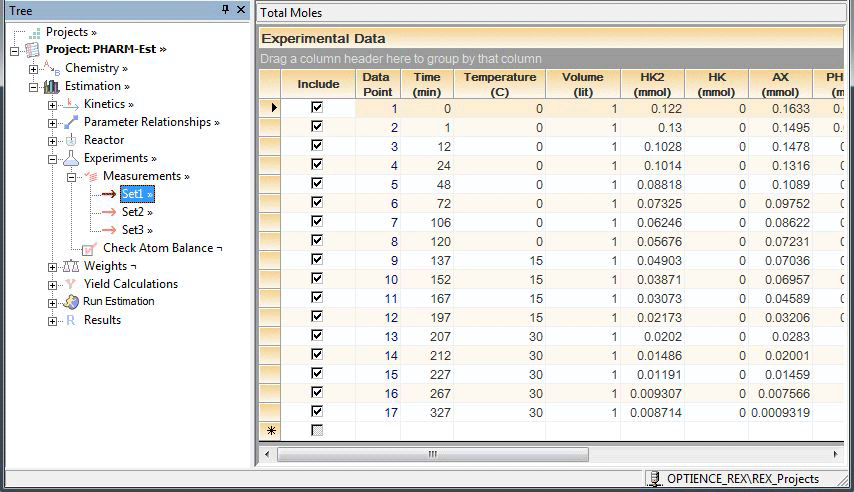Sort by Data Point column header
Viewport: 854px width, 492px height.
377,84
